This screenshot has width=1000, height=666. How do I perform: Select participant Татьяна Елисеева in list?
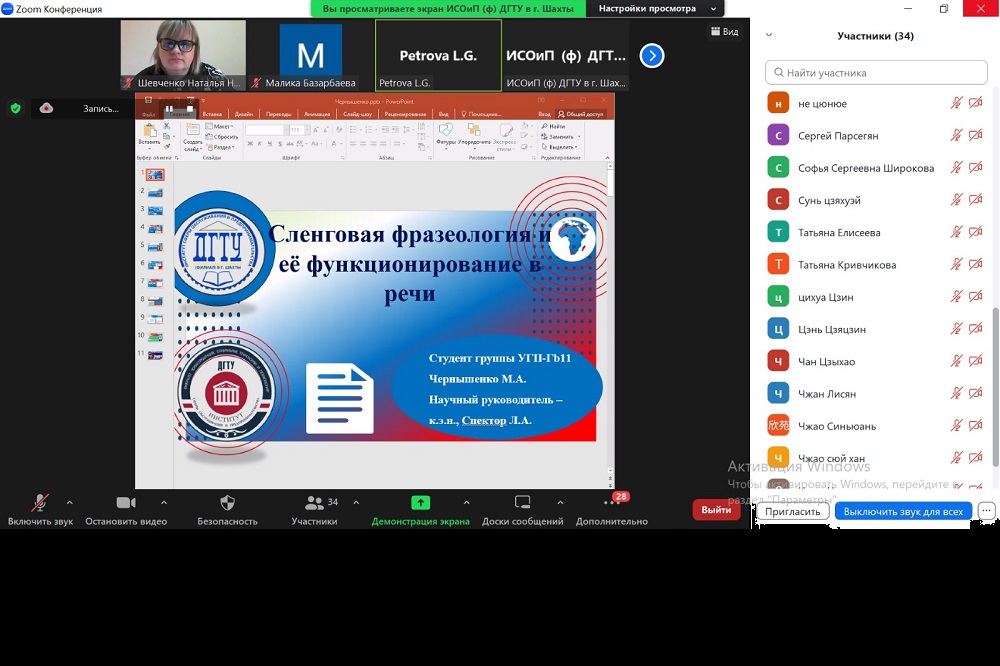click(839, 233)
